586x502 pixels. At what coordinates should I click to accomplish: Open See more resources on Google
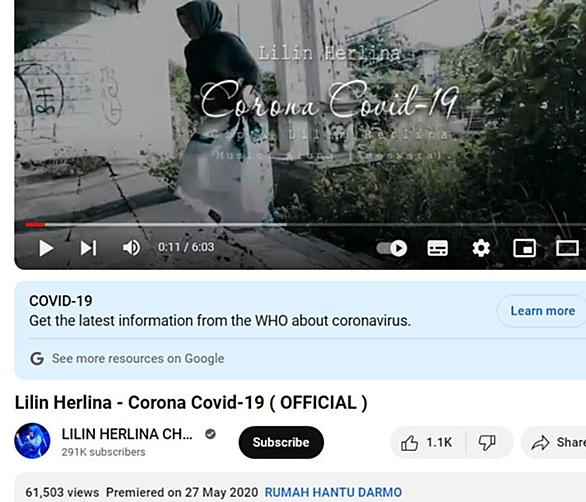[138, 358]
